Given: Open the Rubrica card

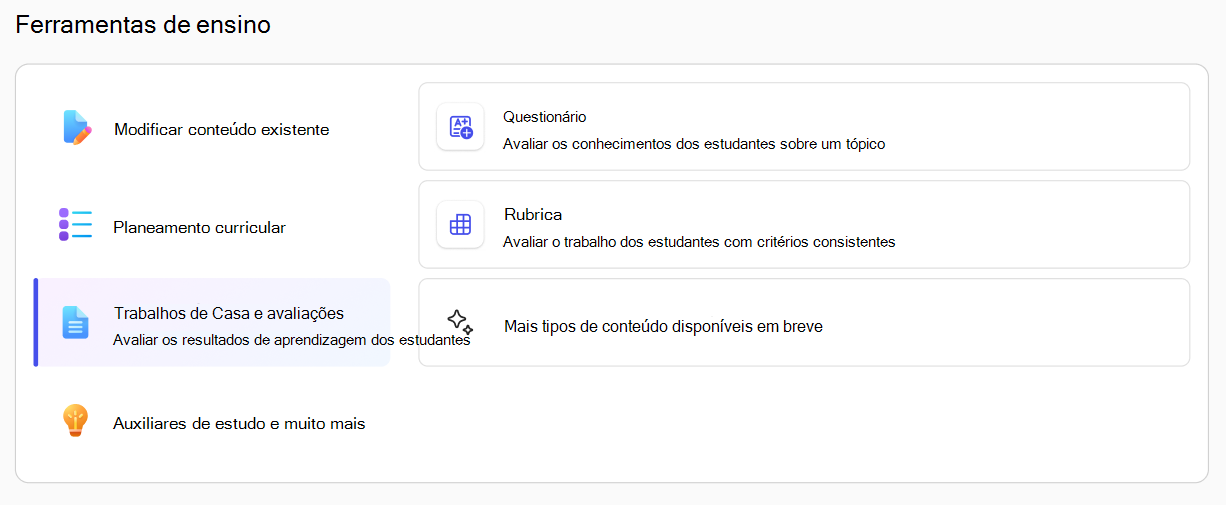Looking at the screenshot, I should [804, 225].
